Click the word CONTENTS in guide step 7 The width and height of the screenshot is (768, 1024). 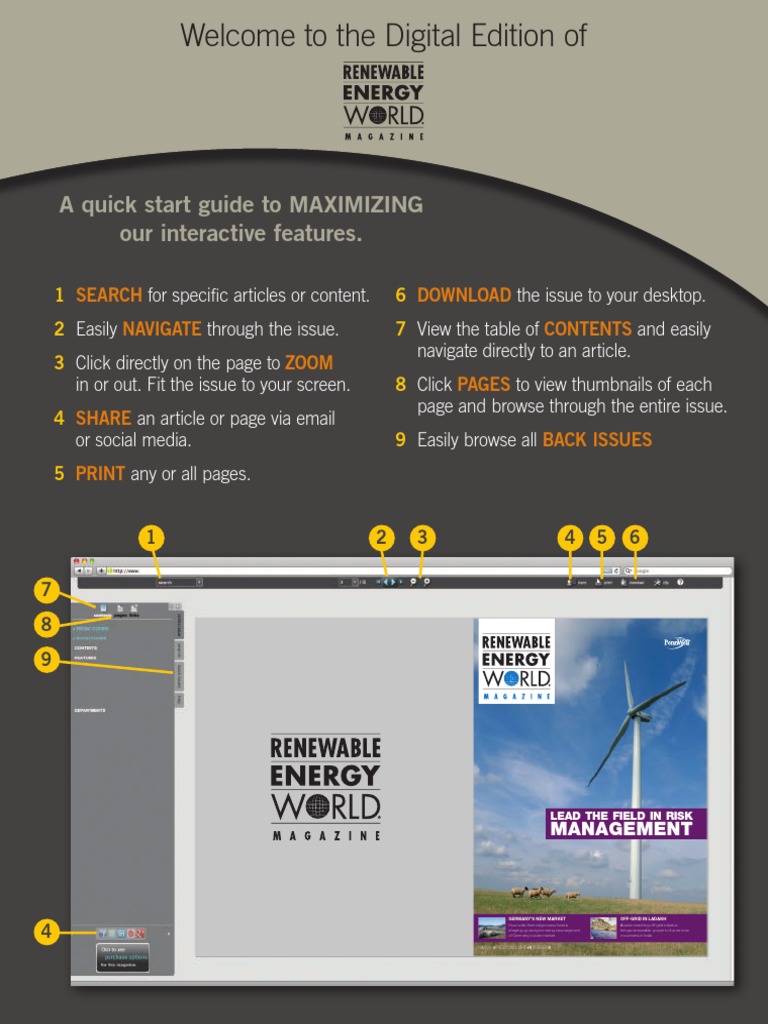coord(588,328)
